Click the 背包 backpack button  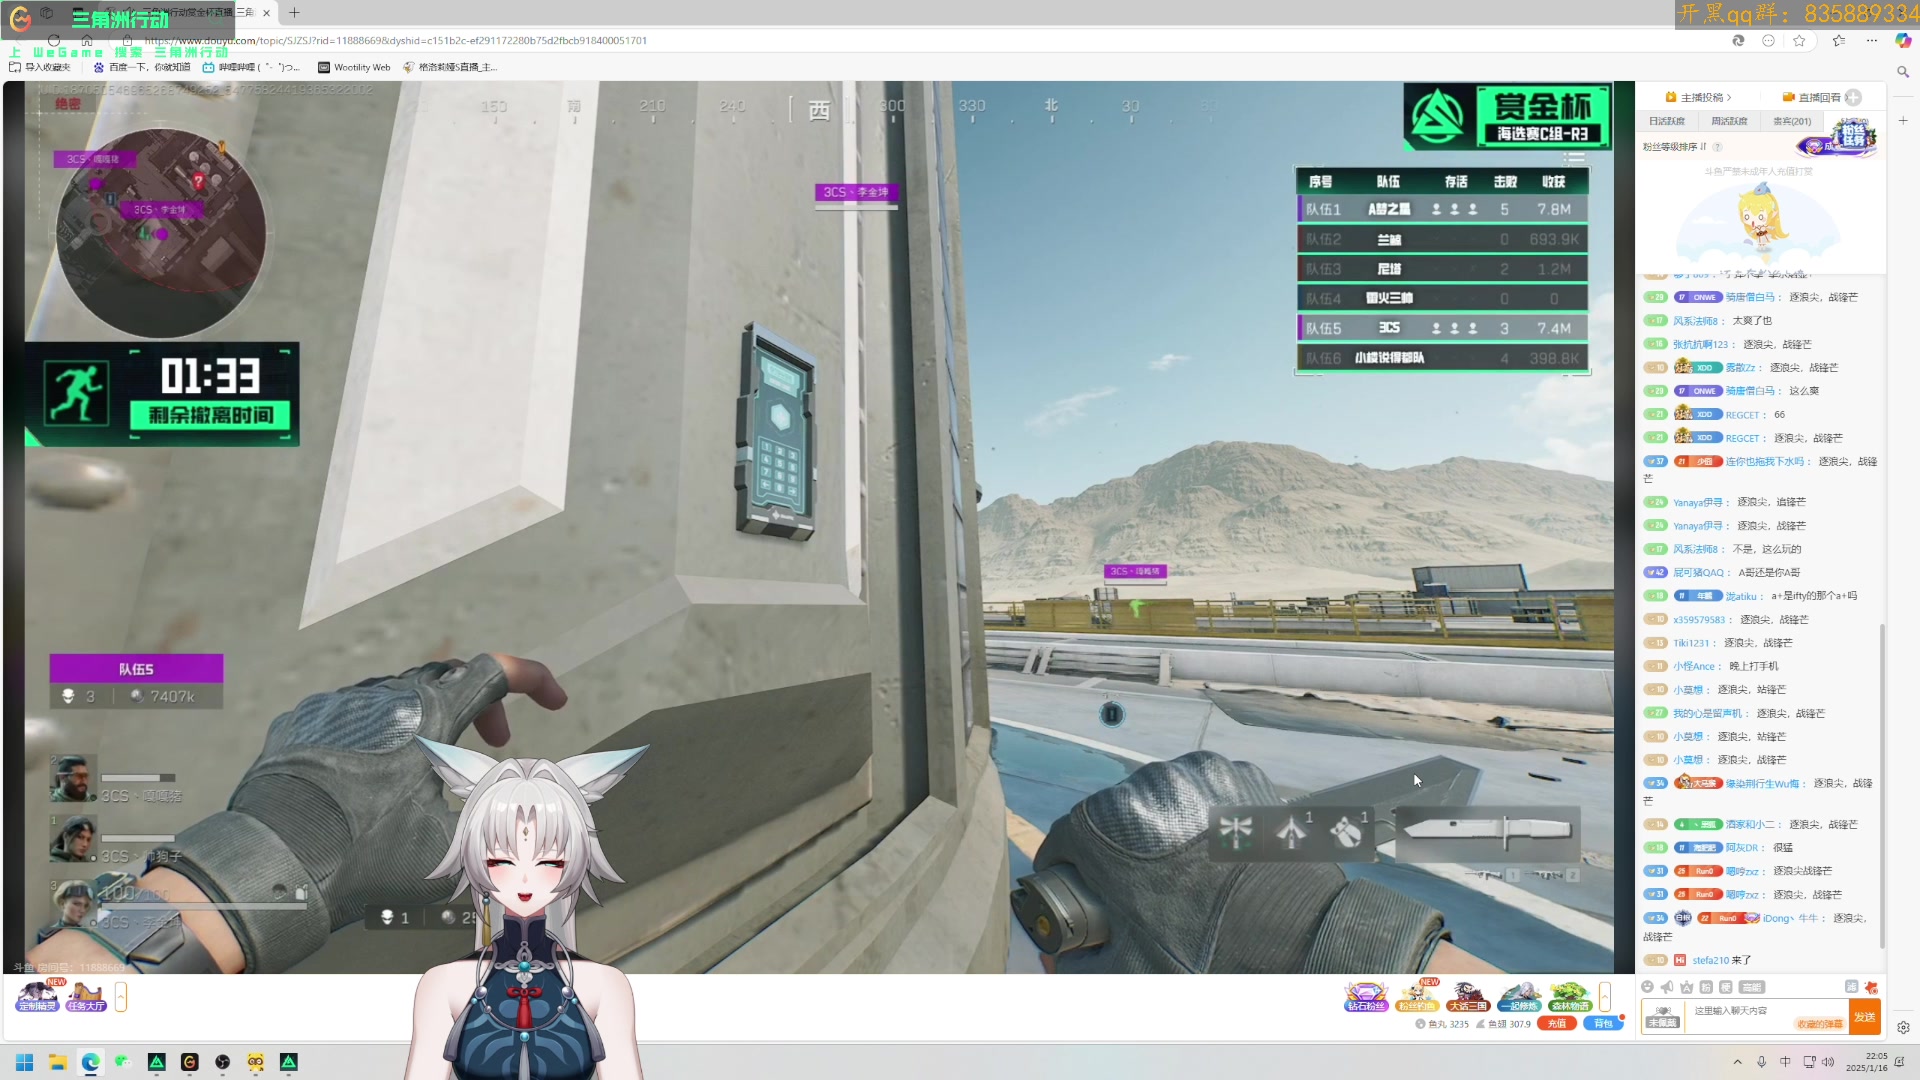pyautogui.click(x=1603, y=1023)
